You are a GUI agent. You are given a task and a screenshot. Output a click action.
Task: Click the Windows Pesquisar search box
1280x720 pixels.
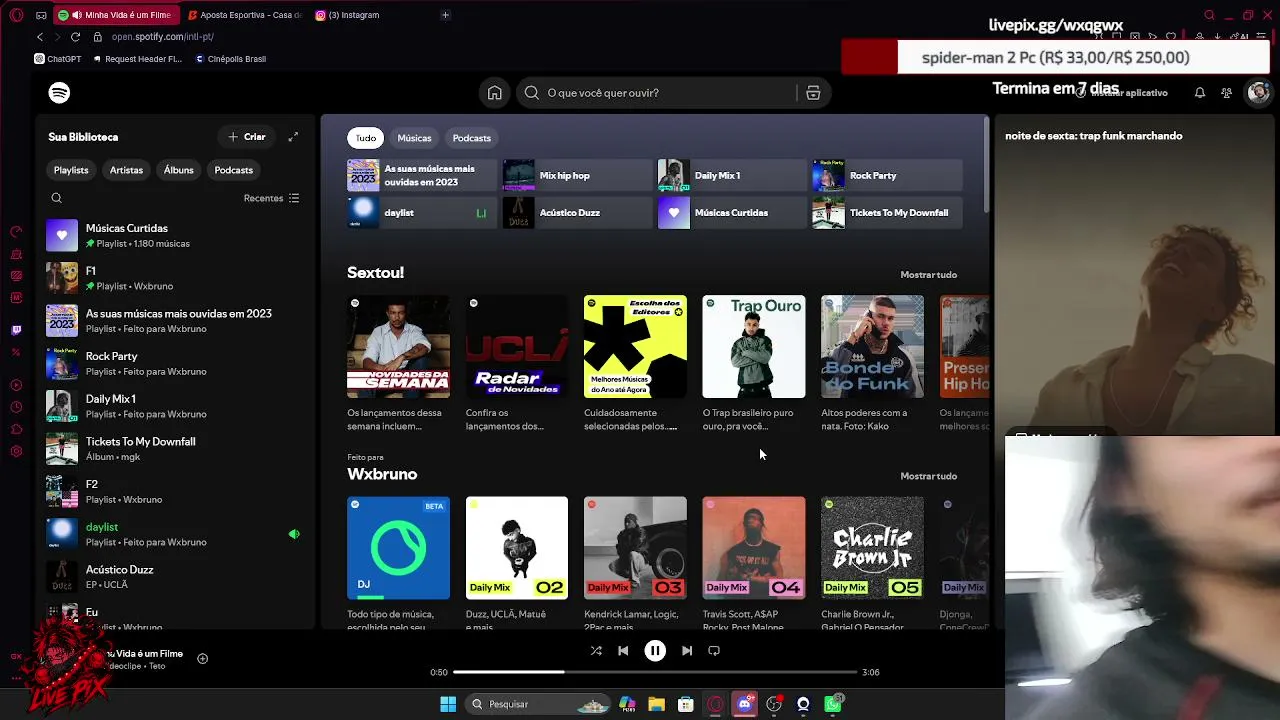[538, 704]
